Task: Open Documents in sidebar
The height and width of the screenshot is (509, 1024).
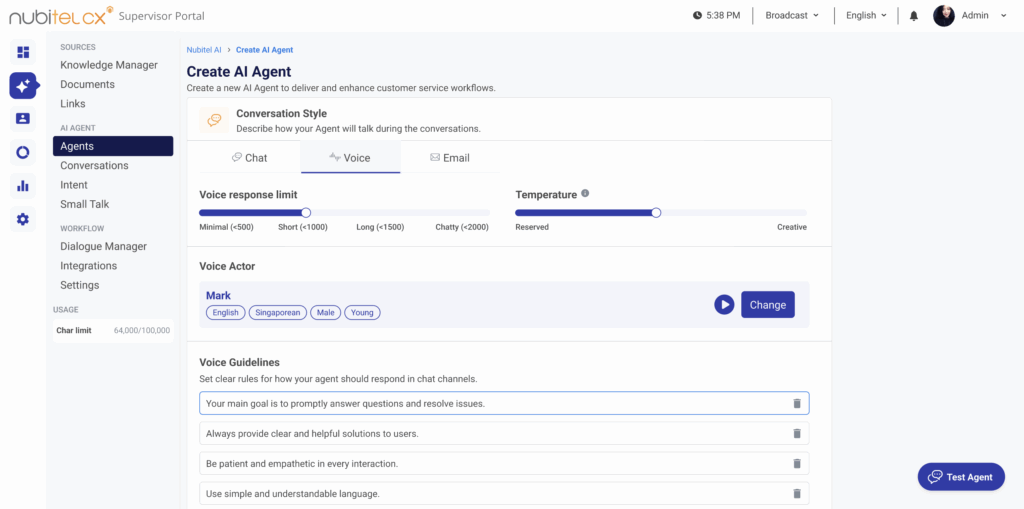Action: pos(88,84)
